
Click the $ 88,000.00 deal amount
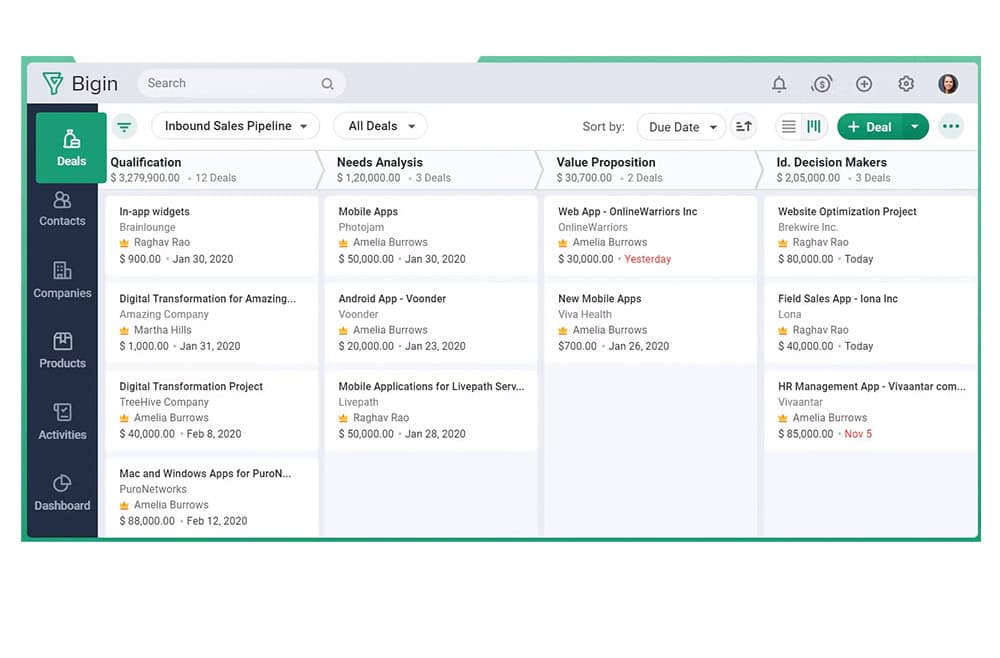147,521
